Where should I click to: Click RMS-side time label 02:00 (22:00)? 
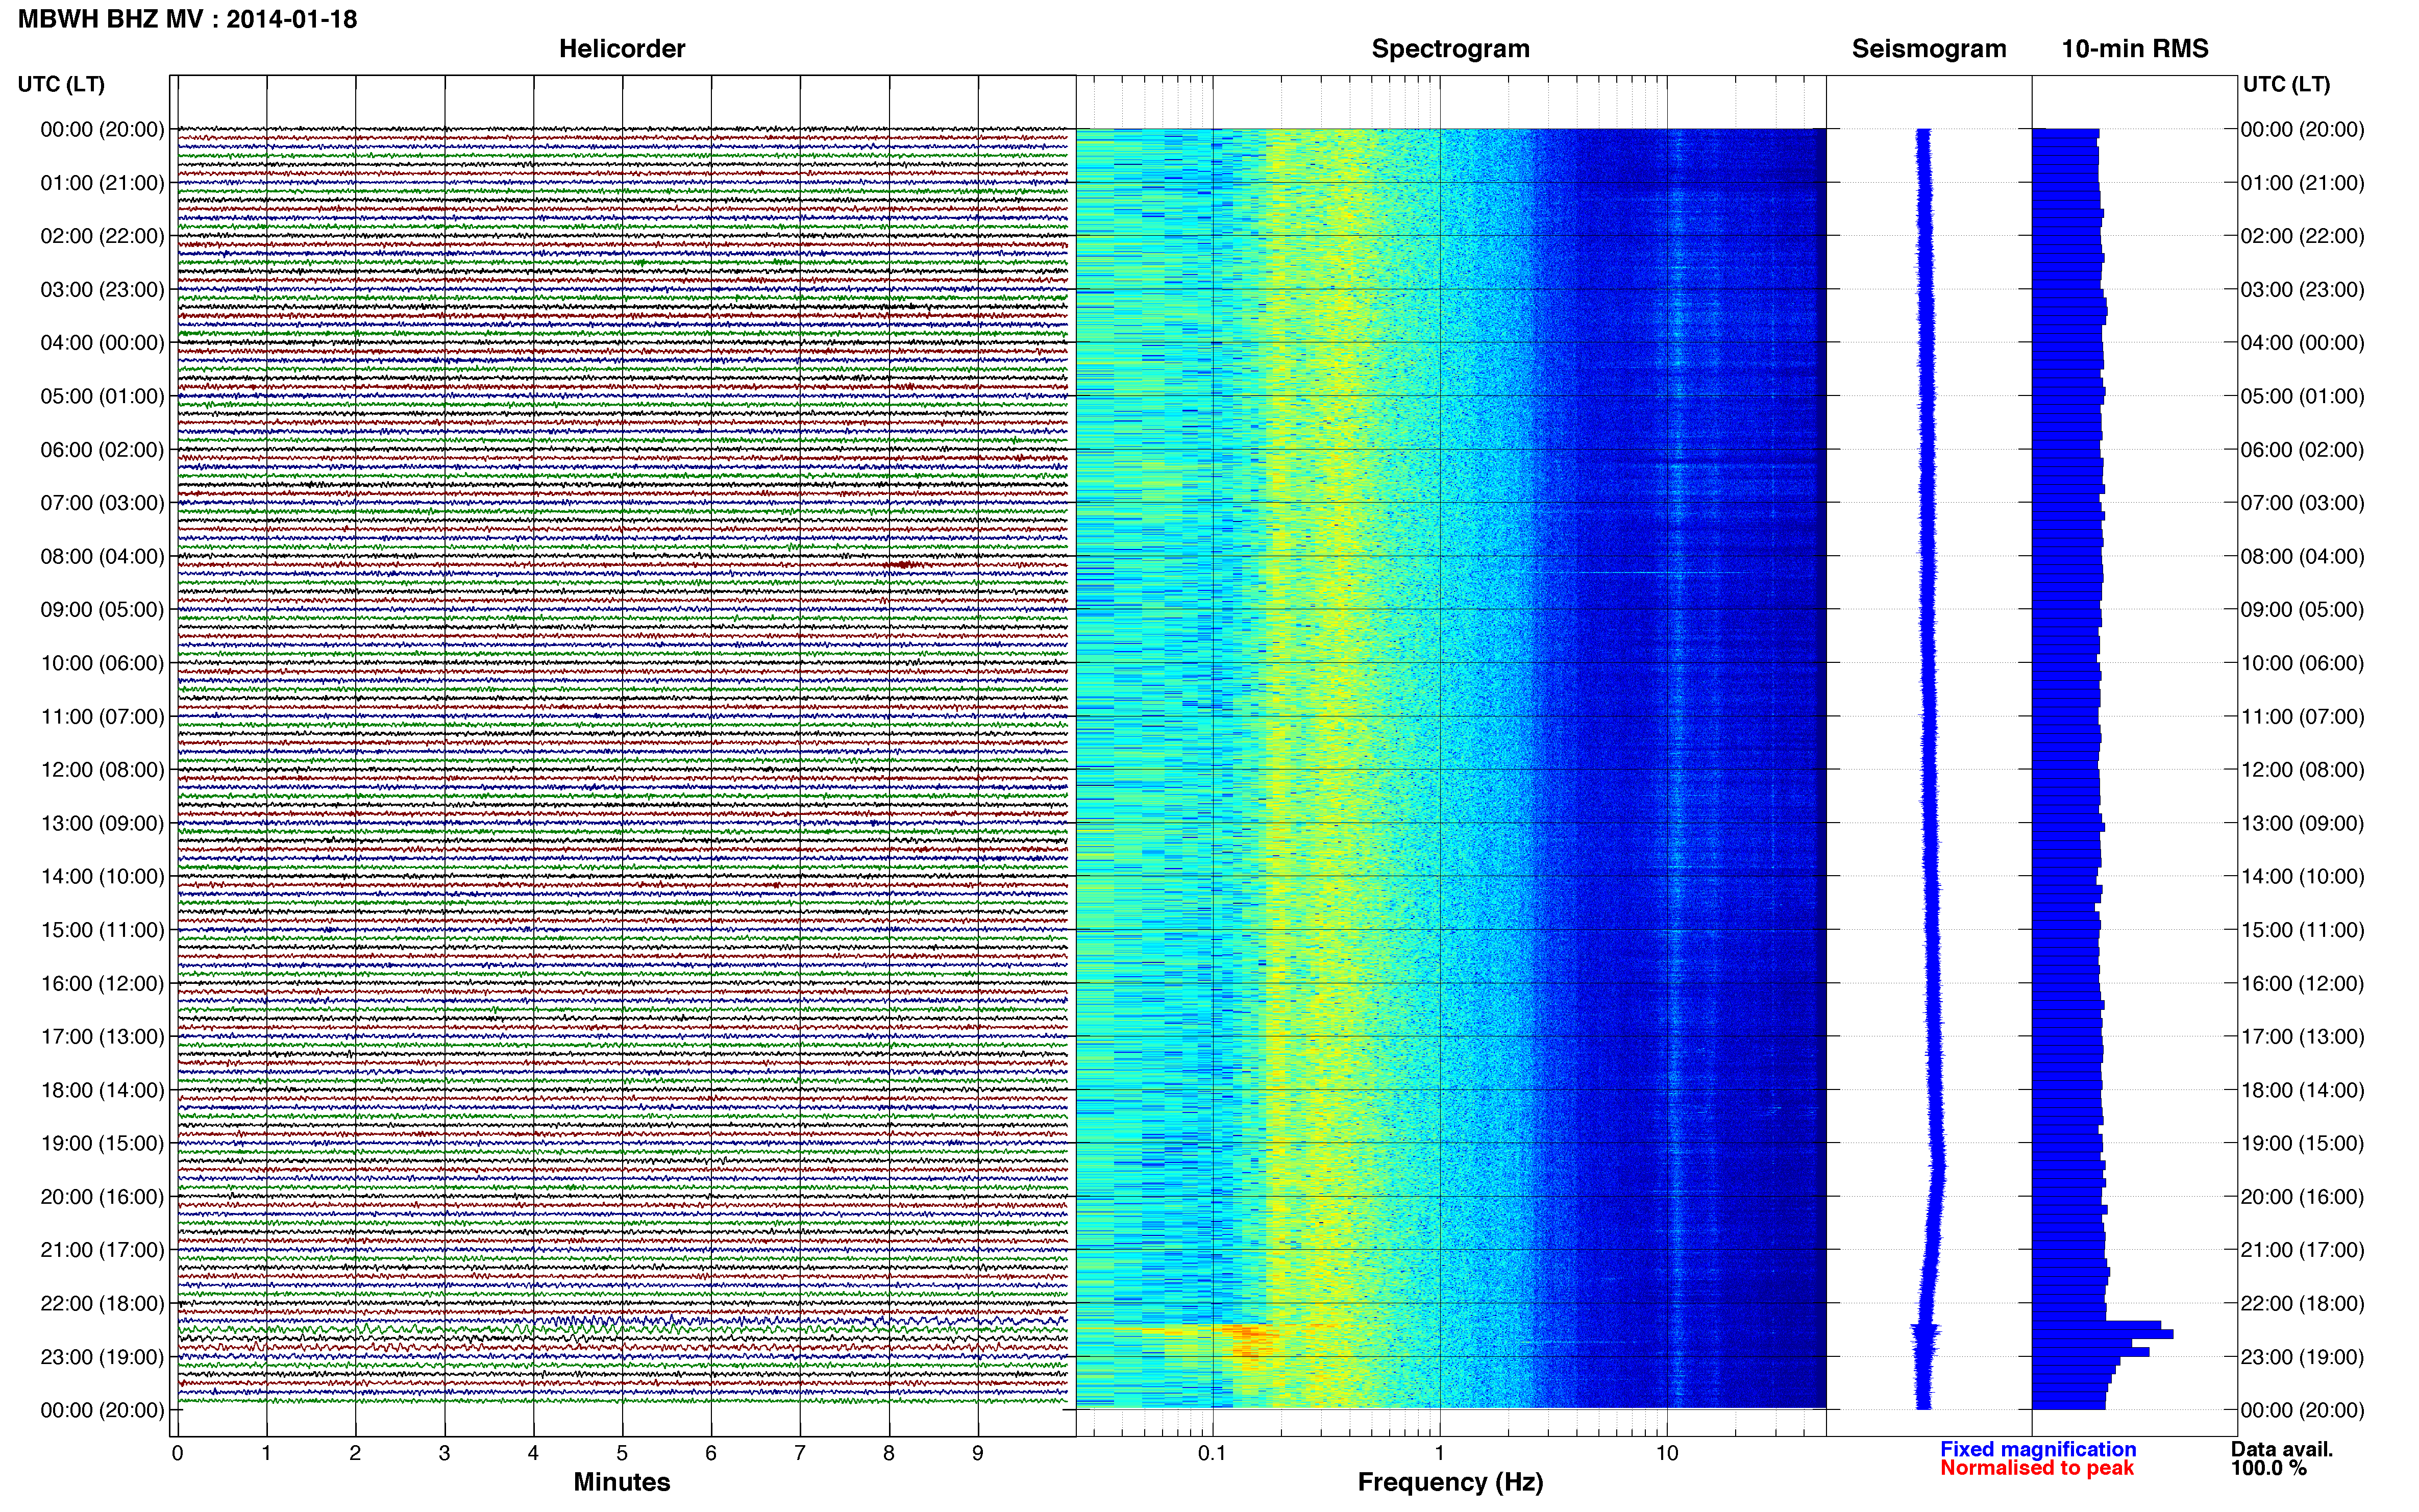coord(2302,236)
